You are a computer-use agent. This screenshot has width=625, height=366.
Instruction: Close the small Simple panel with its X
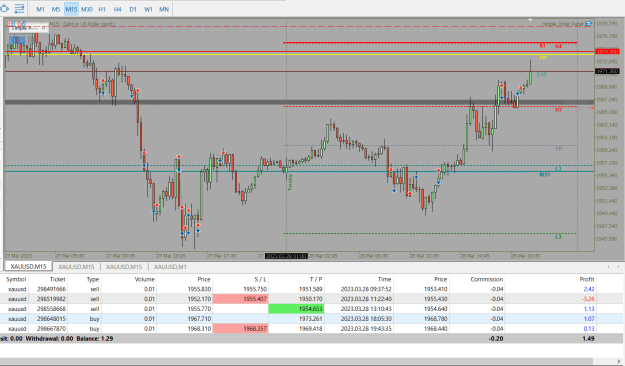tap(44, 28)
